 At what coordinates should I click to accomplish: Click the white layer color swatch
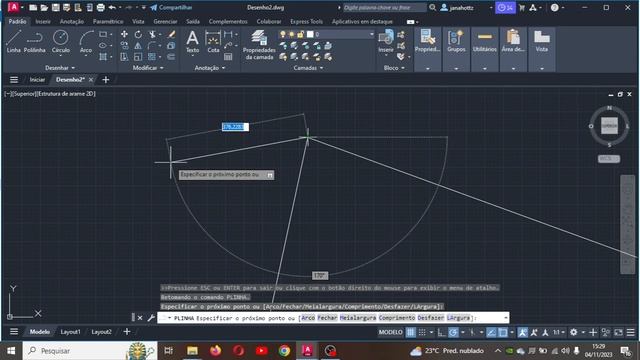(310, 35)
